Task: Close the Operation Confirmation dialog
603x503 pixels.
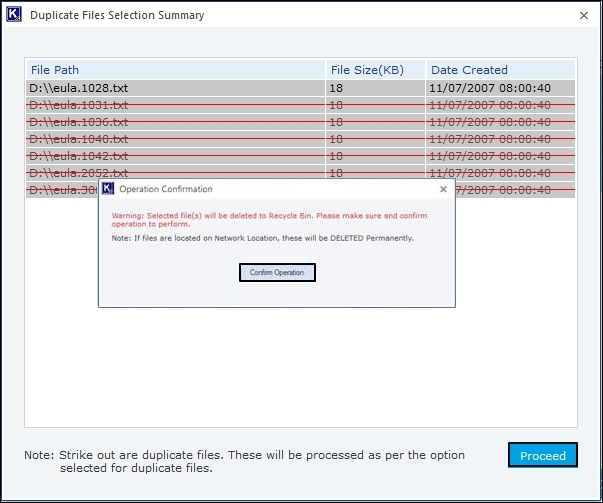Action: (x=443, y=189)
